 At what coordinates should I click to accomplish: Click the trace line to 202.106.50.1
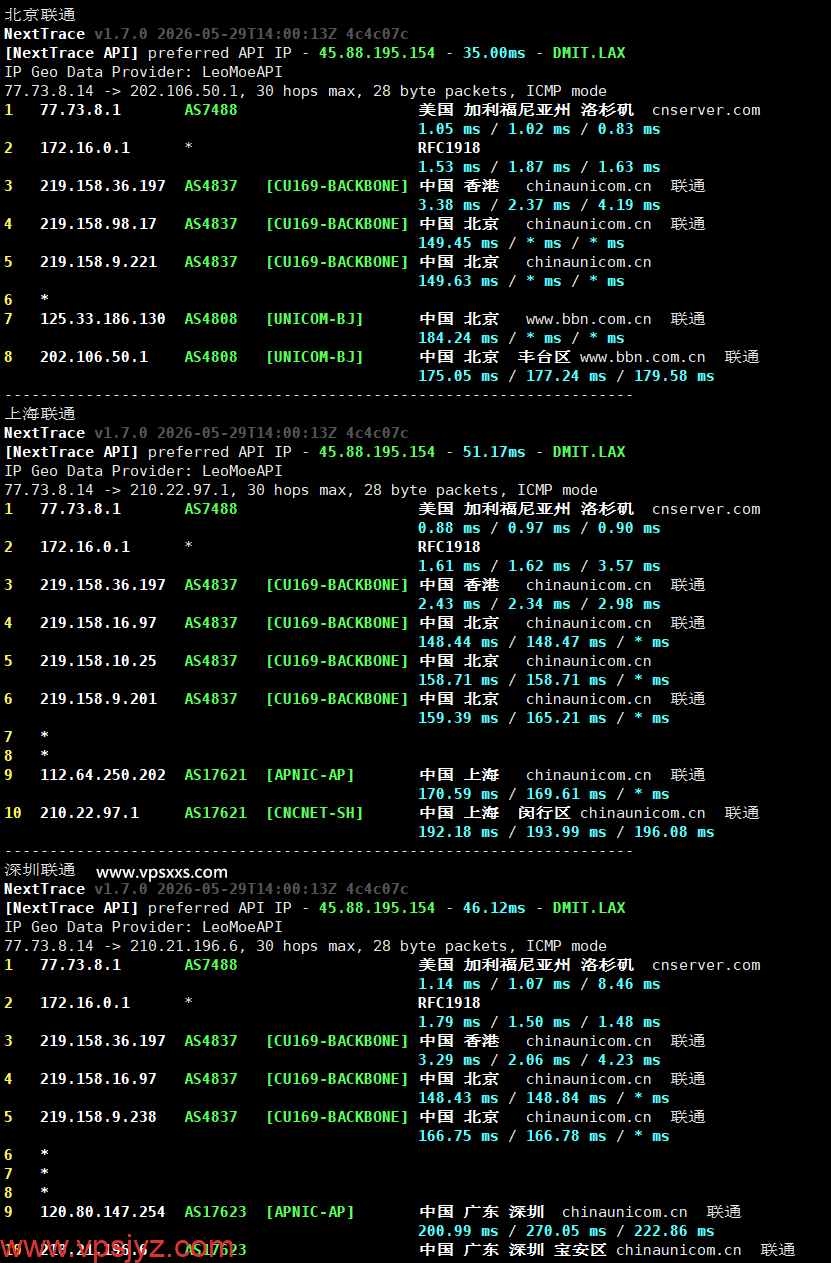[305, 91]
